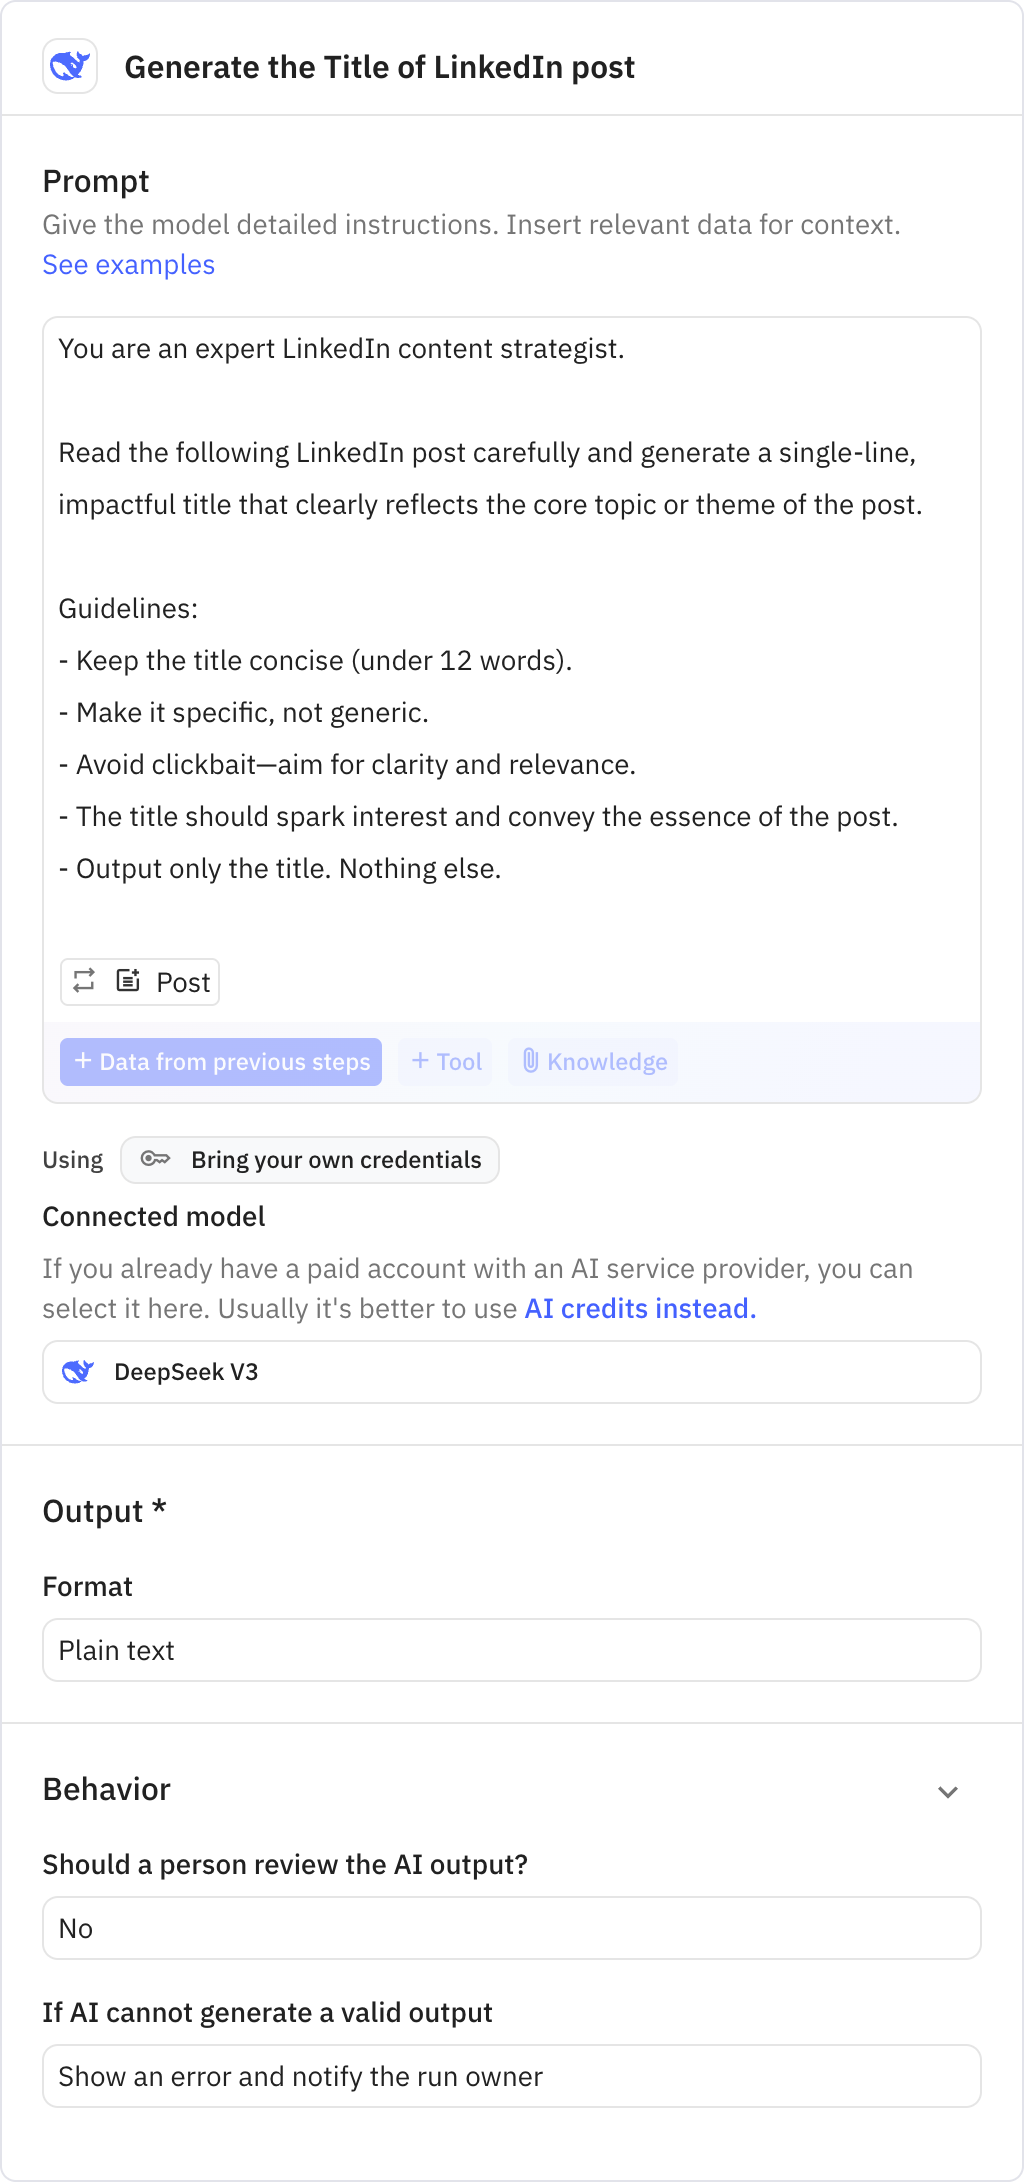The height and width of the screenshot is (2182, 1024).
Task: Click the DeepSeek whale icon in the header
Action: click(x=70, y=67)
